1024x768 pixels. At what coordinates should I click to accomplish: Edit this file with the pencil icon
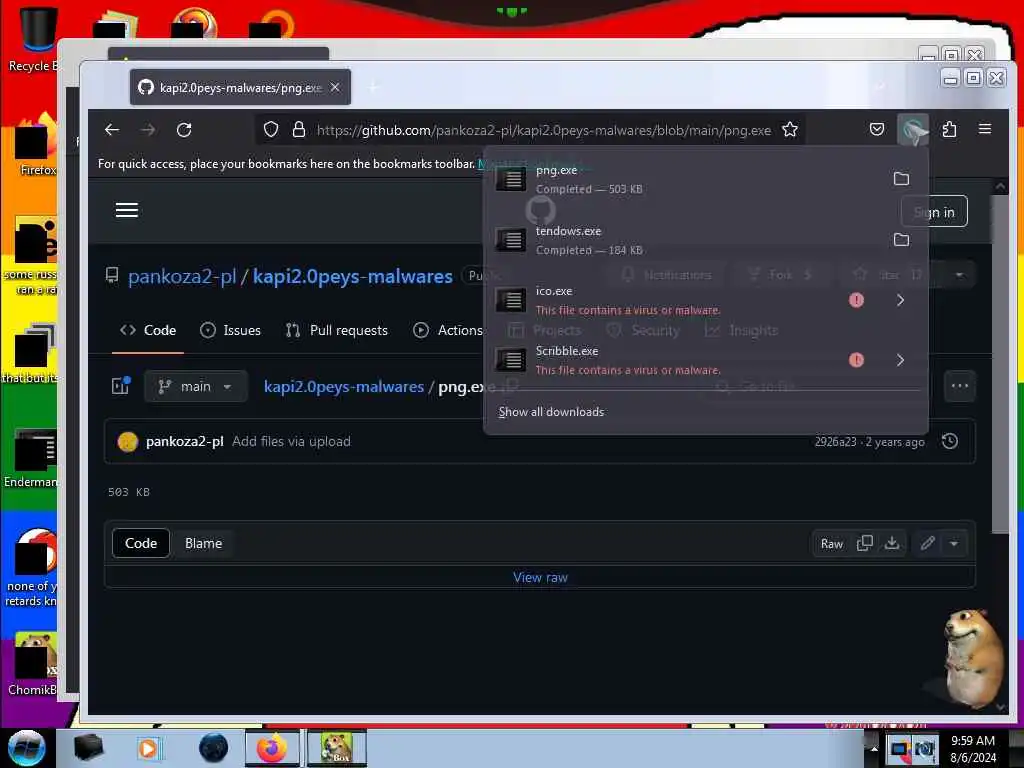coord(927,543)
